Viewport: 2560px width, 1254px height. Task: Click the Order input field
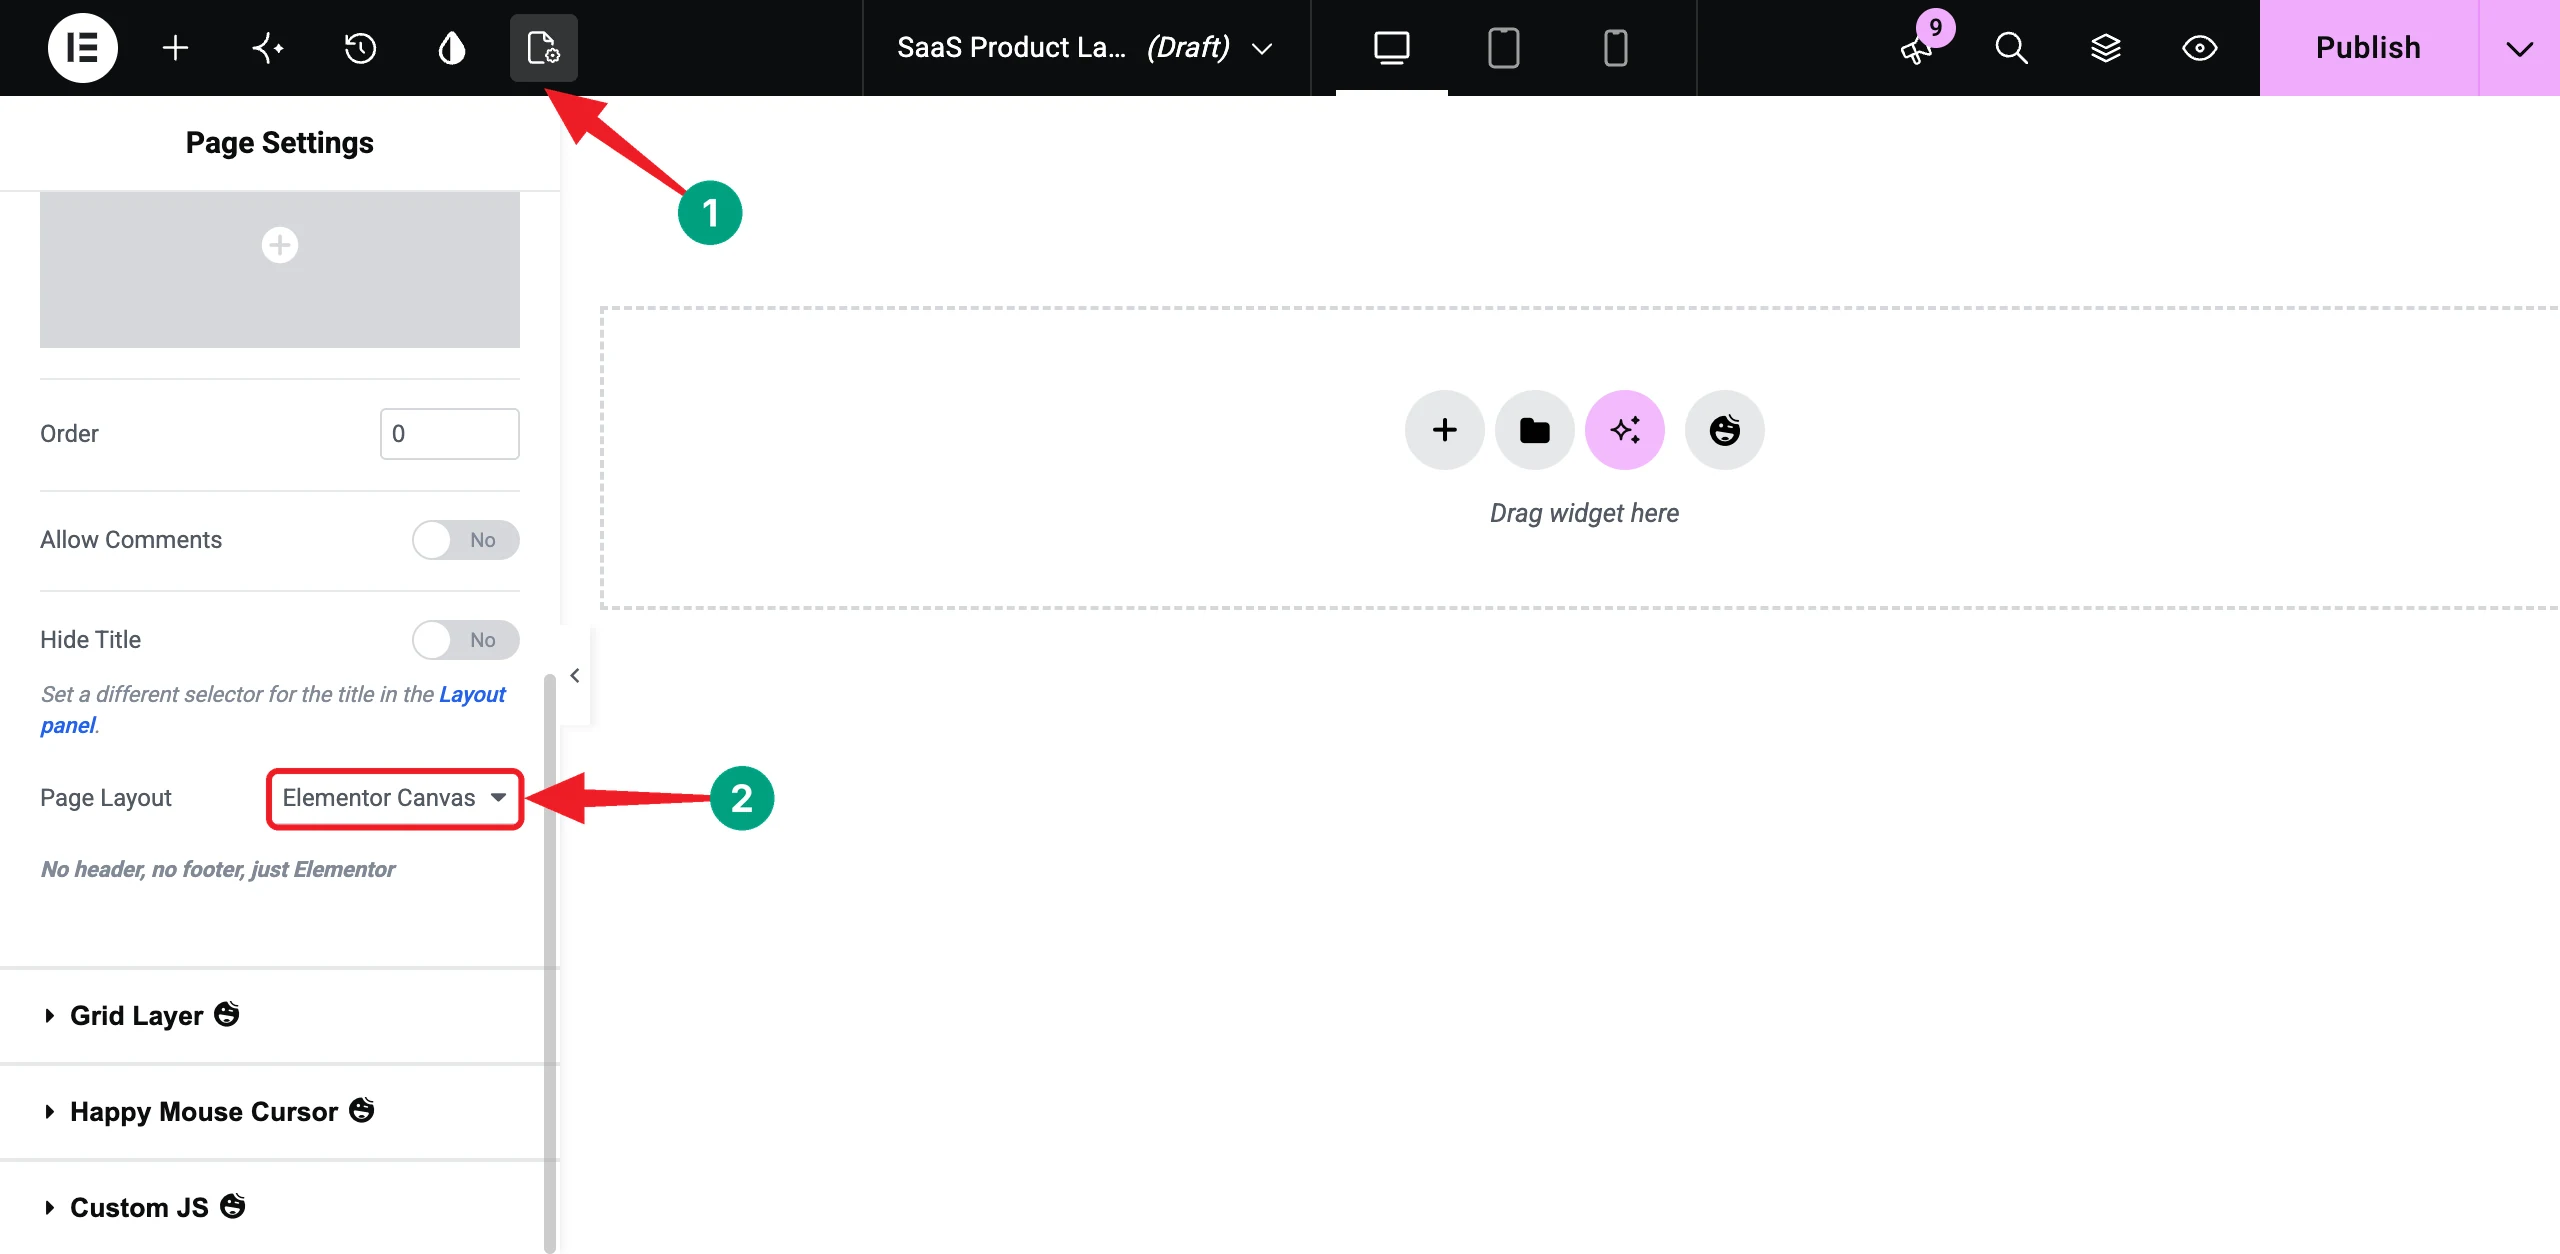pyautogui.click(x=449, y=434)
